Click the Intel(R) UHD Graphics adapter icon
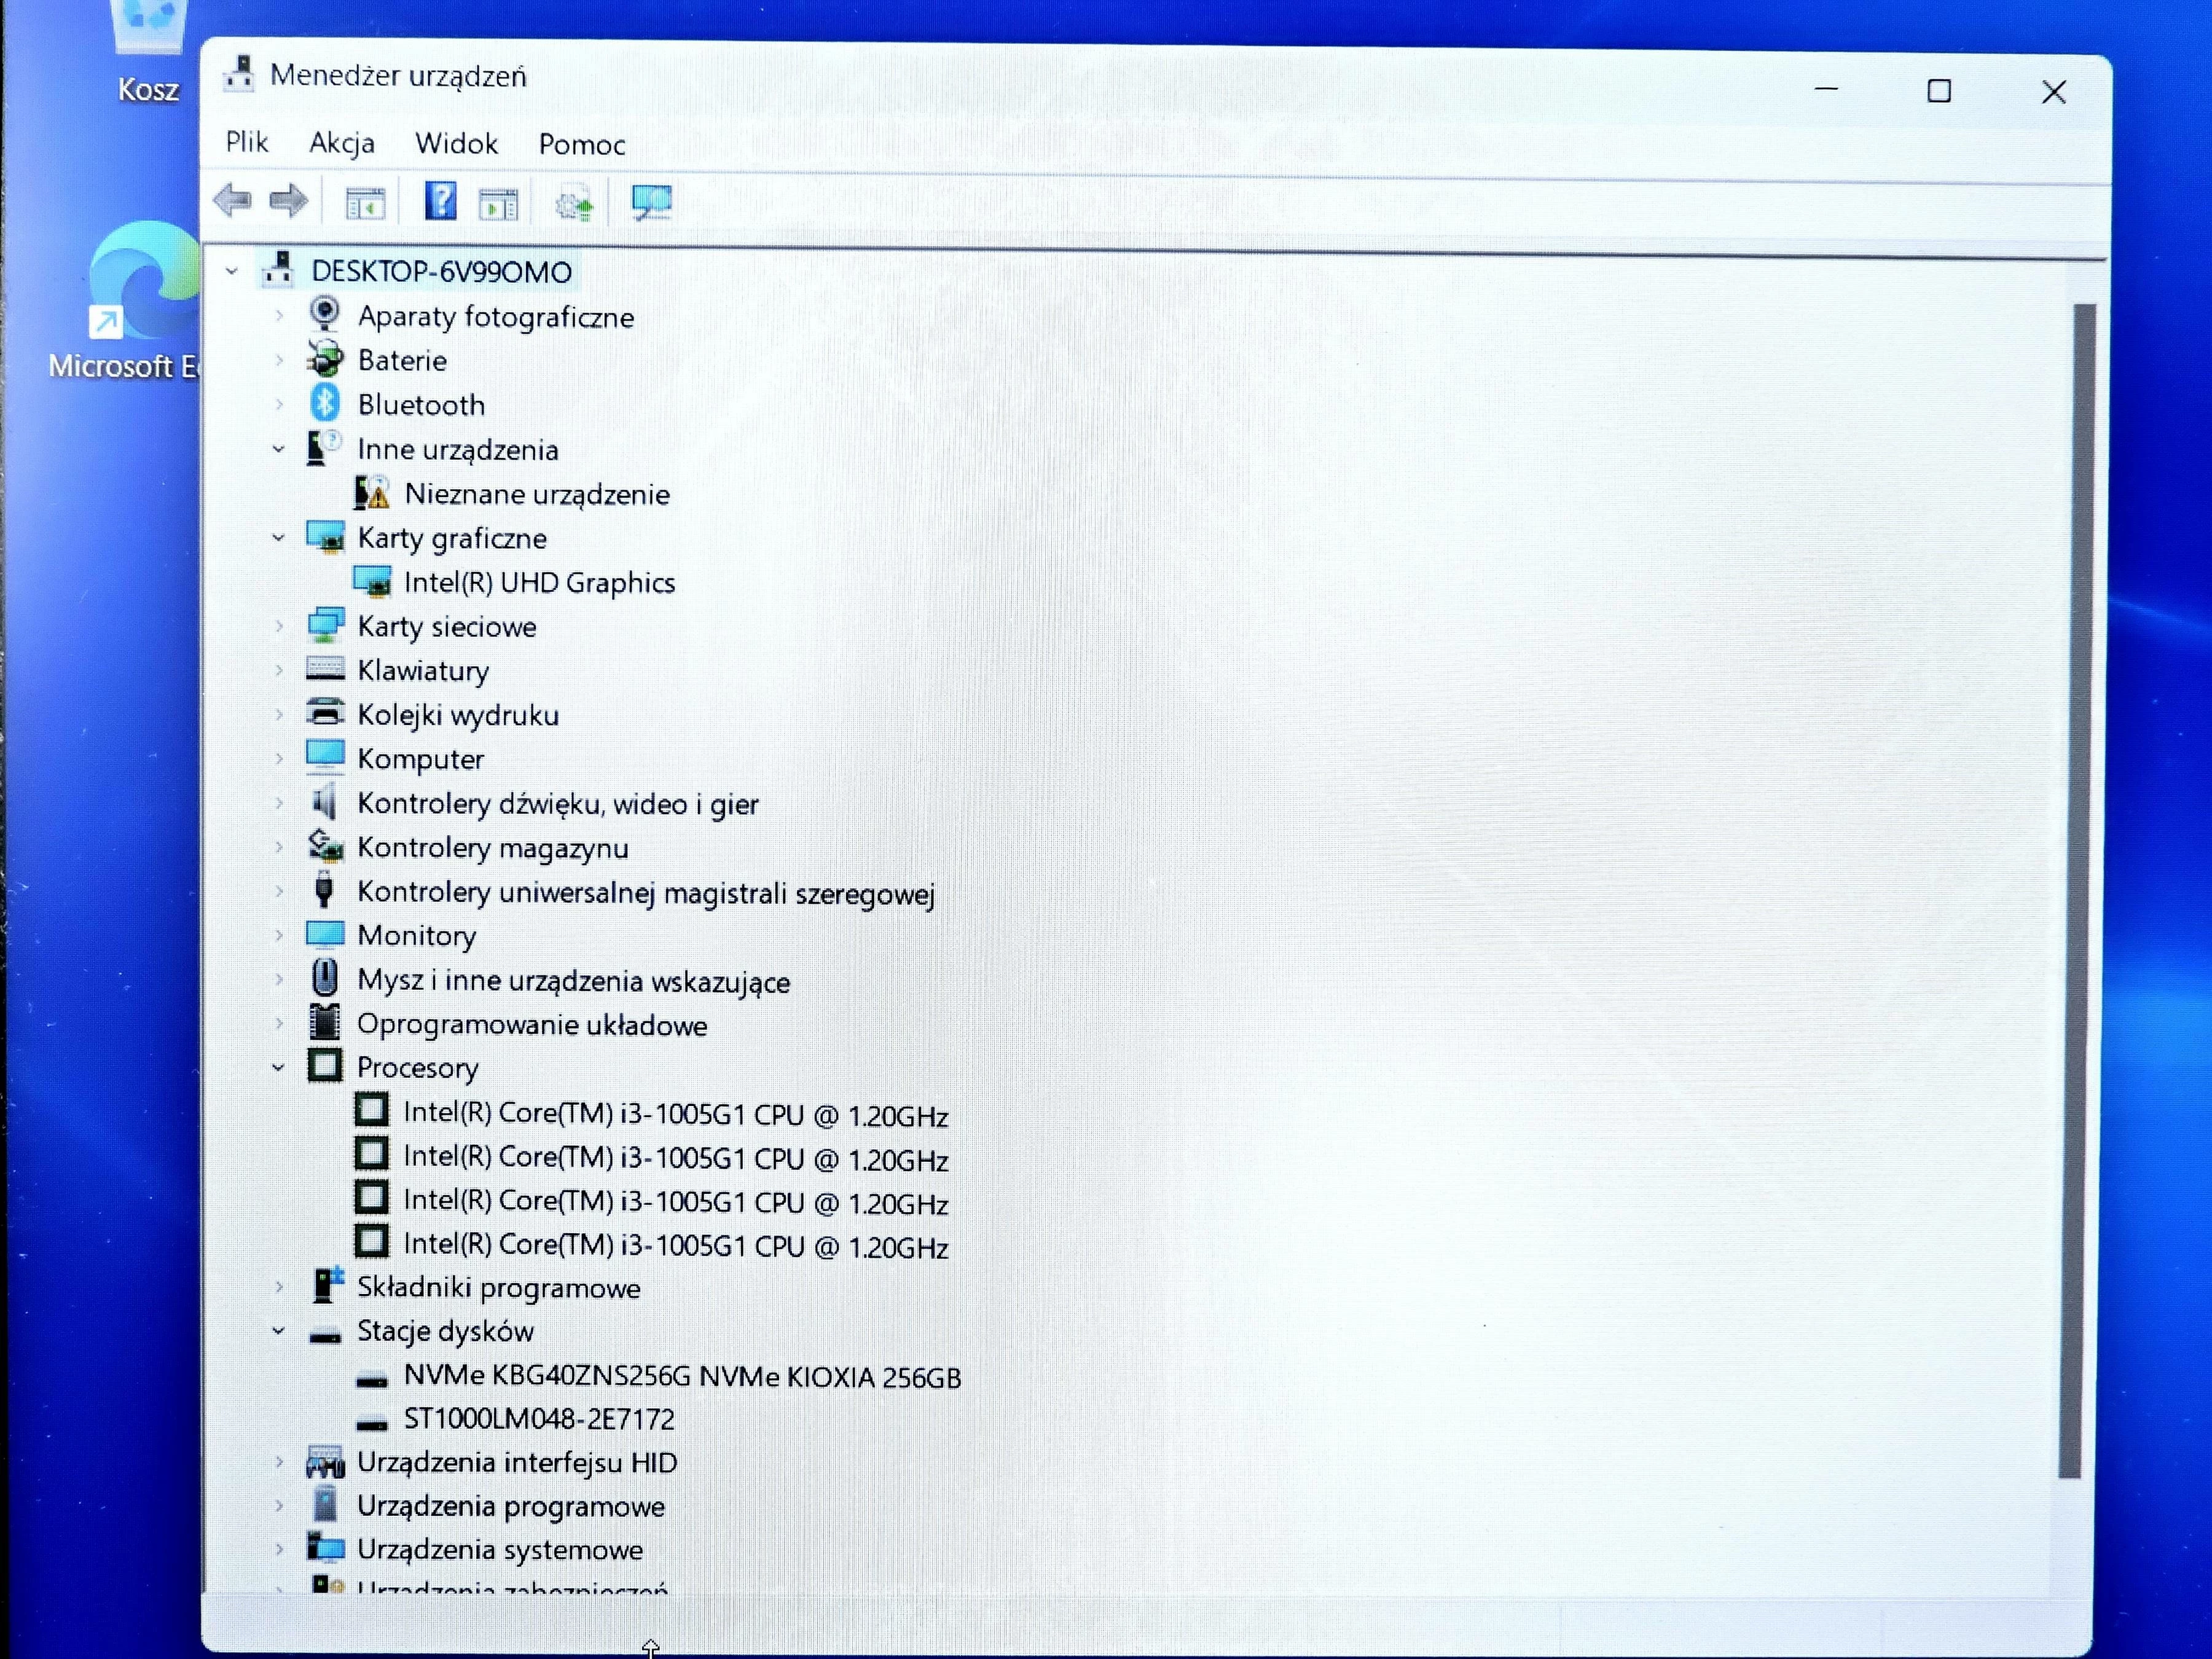 372,581
